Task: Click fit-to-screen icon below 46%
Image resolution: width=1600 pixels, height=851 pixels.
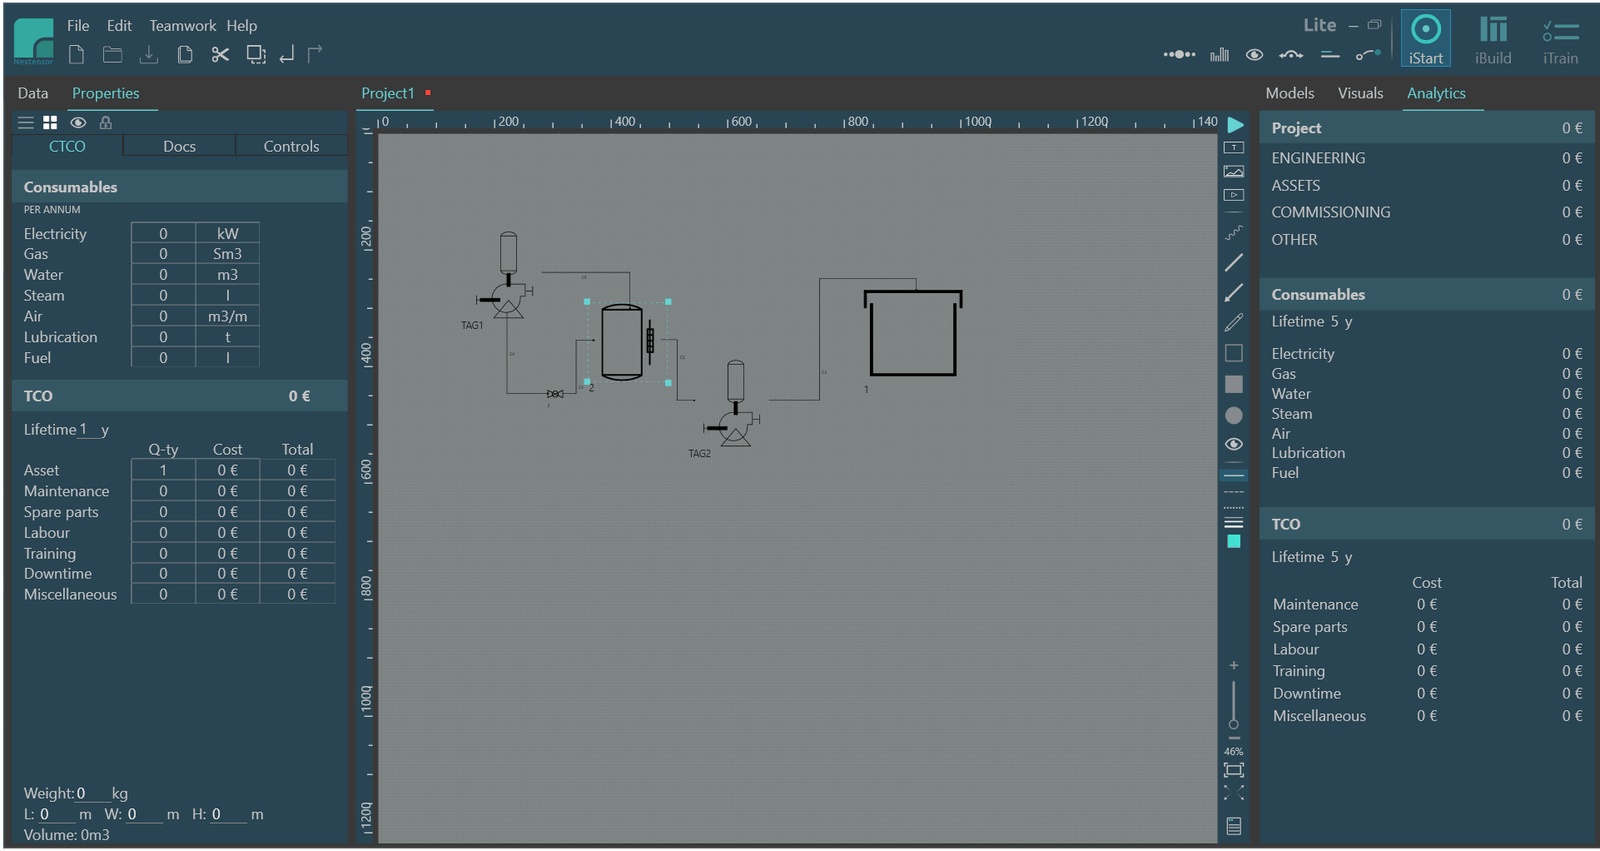Action: 1234,770
